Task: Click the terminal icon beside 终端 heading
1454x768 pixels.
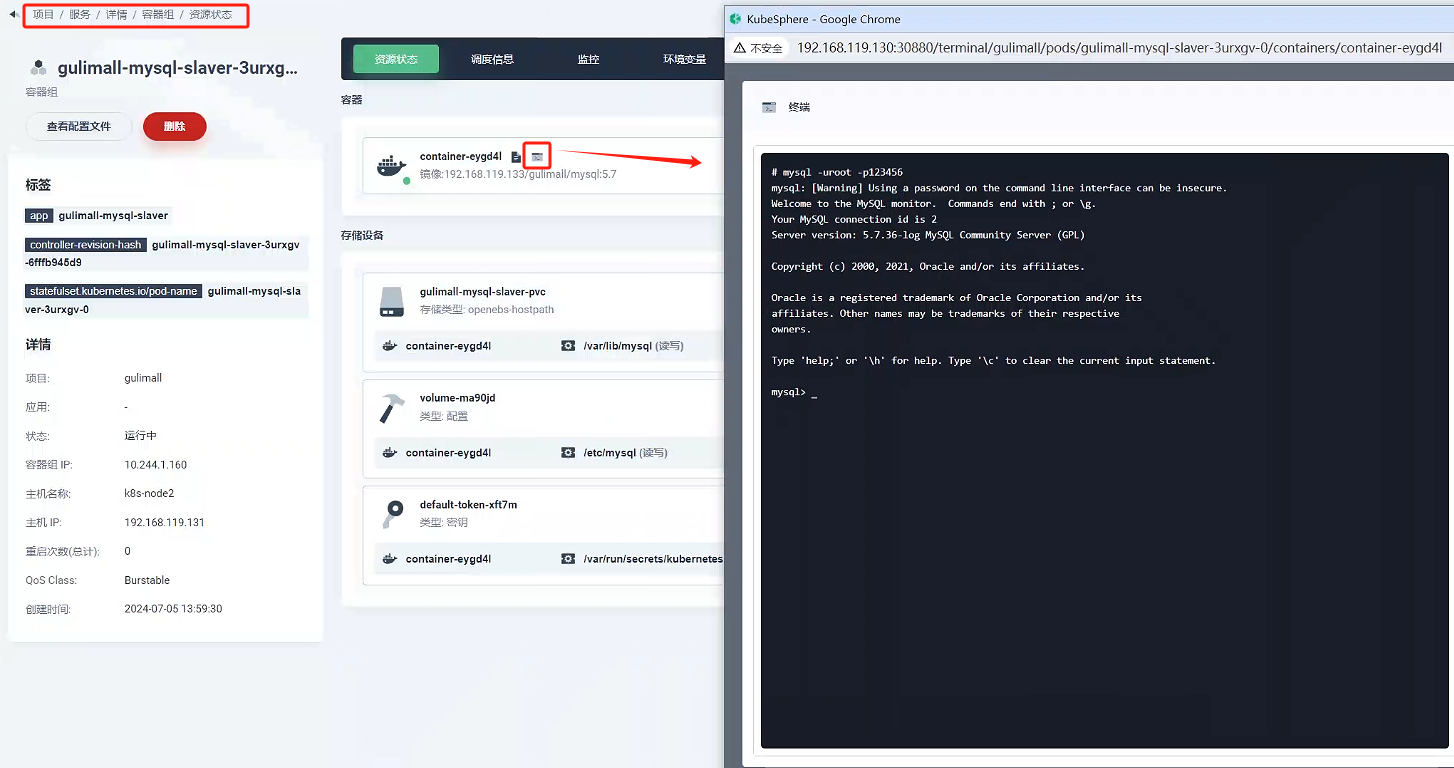Action: pos(769,107)
